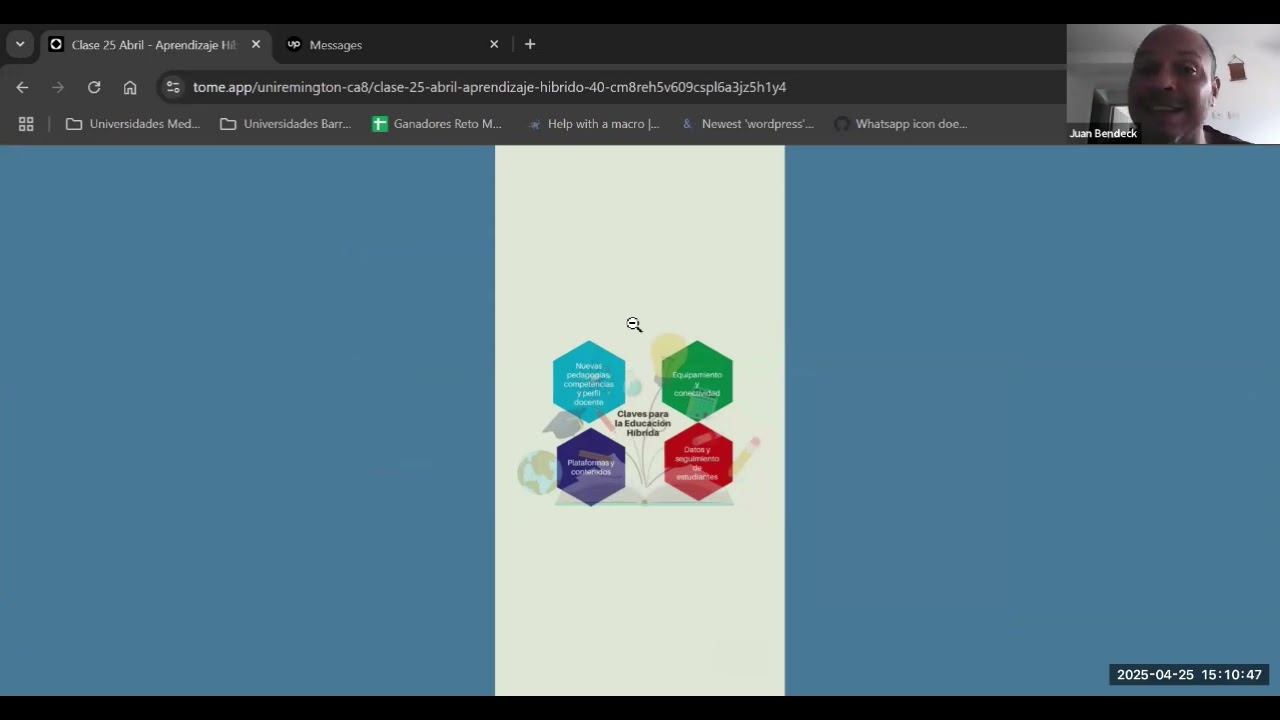
Task: Open the apps grid in bookmarks bar
Action: (26, 124)
